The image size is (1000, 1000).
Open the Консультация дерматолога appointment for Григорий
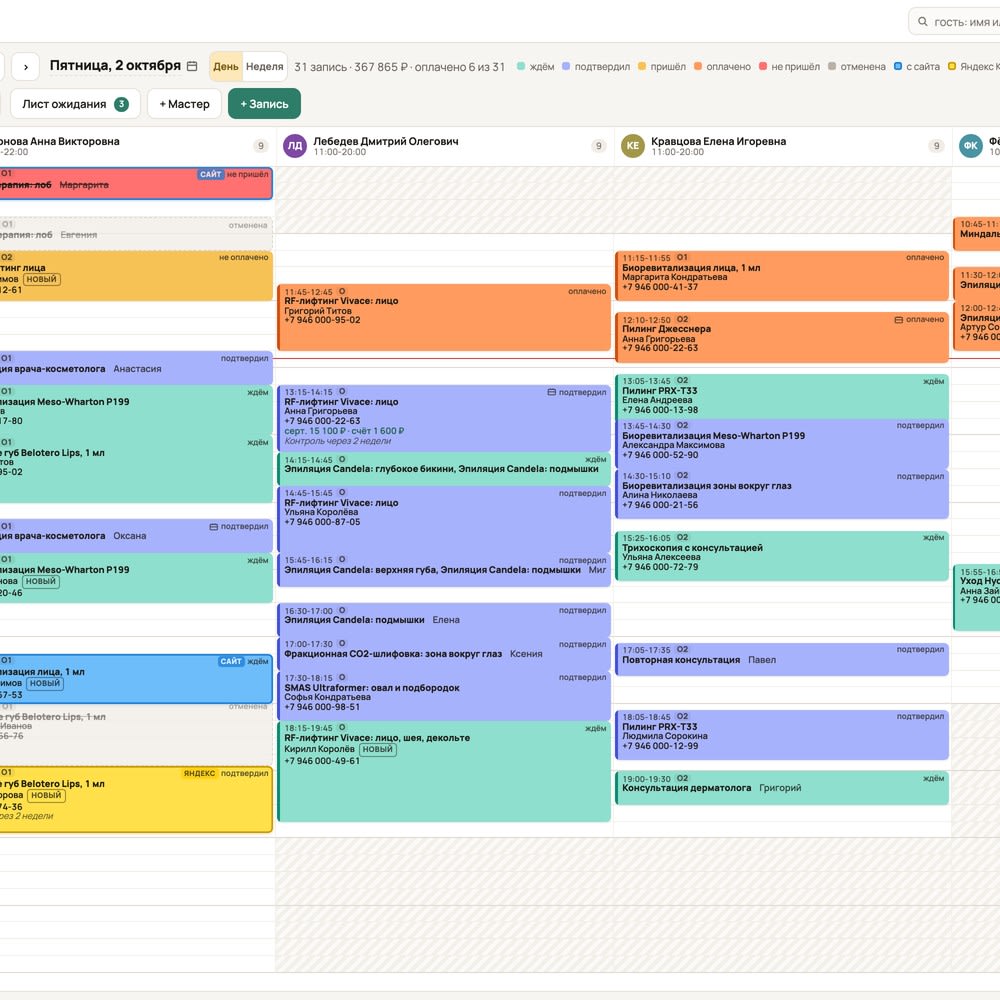782,788
